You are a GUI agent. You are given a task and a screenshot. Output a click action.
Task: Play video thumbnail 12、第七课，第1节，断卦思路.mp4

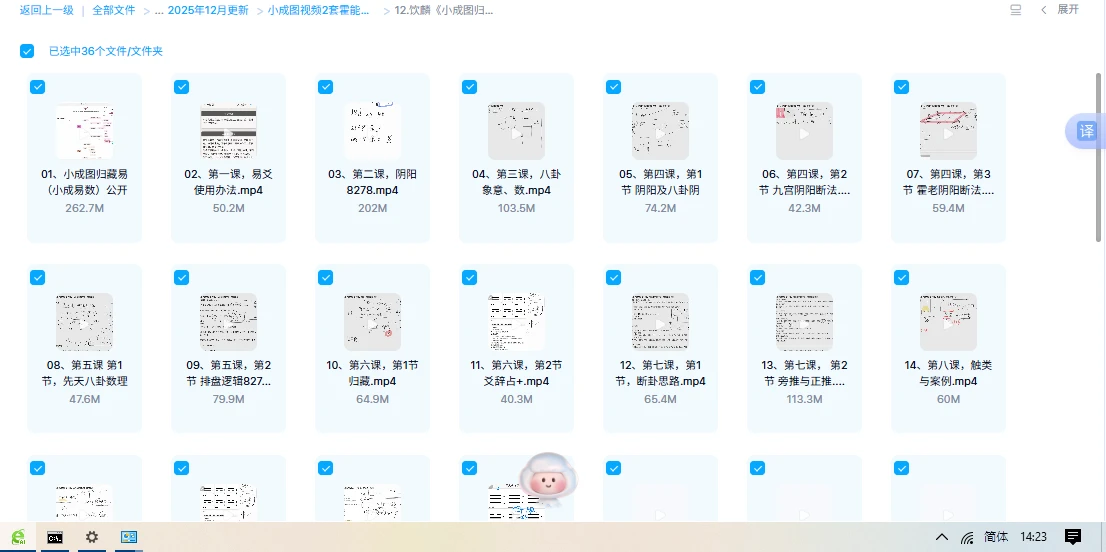tap(660, 322)
